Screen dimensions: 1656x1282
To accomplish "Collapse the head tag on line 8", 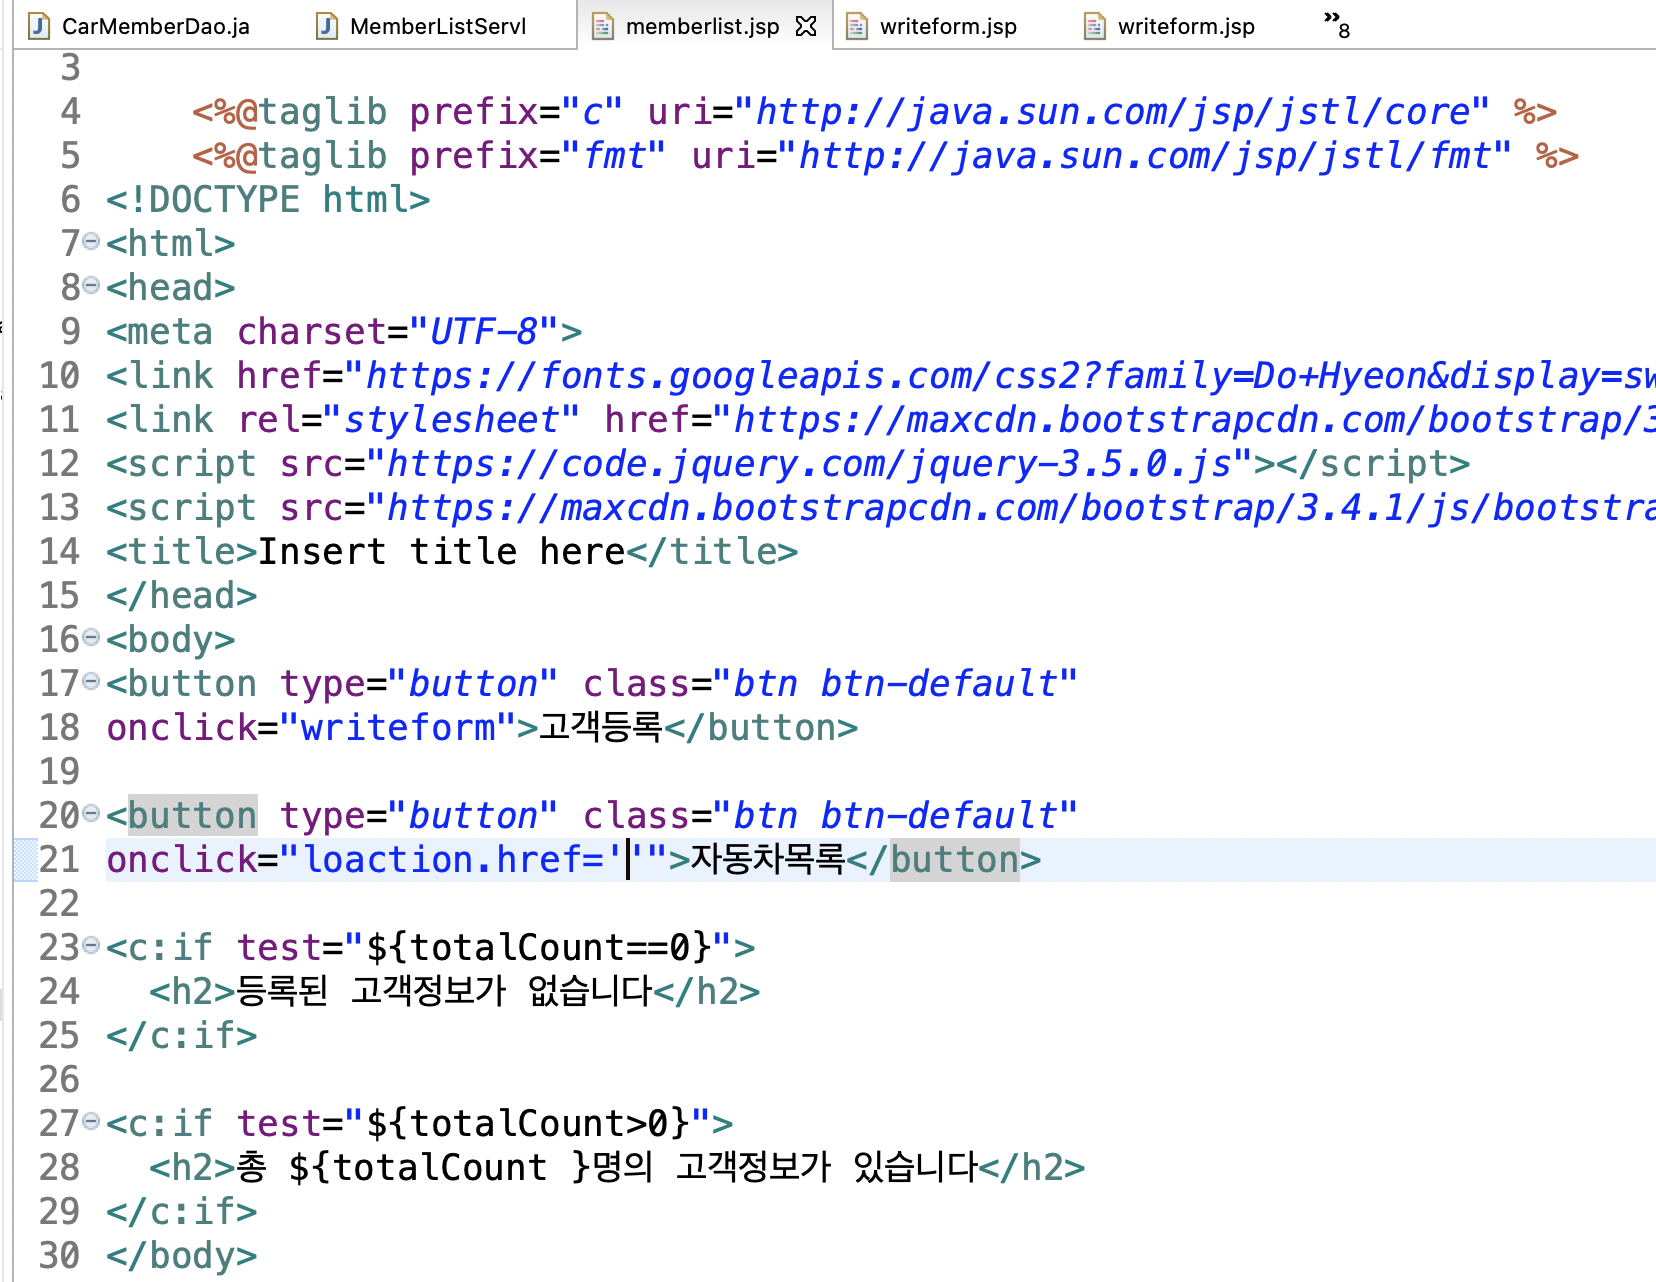I will [x=91, y=285].
